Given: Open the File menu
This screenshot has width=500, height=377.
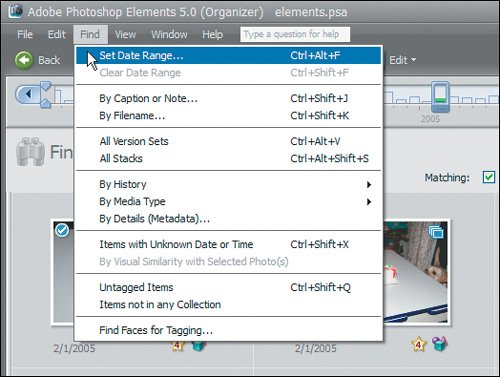Looking at the screenshot, I should [25, 34].
